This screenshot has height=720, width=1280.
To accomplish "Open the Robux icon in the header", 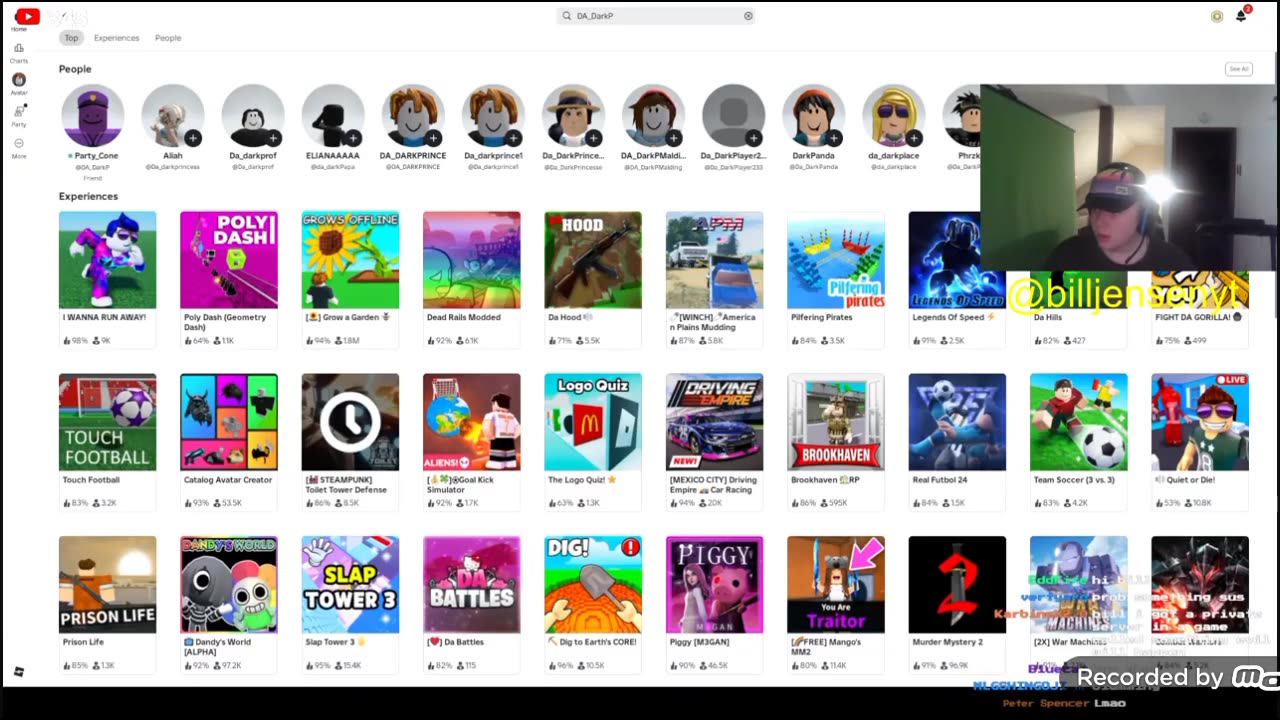I will coord(1217,16).
